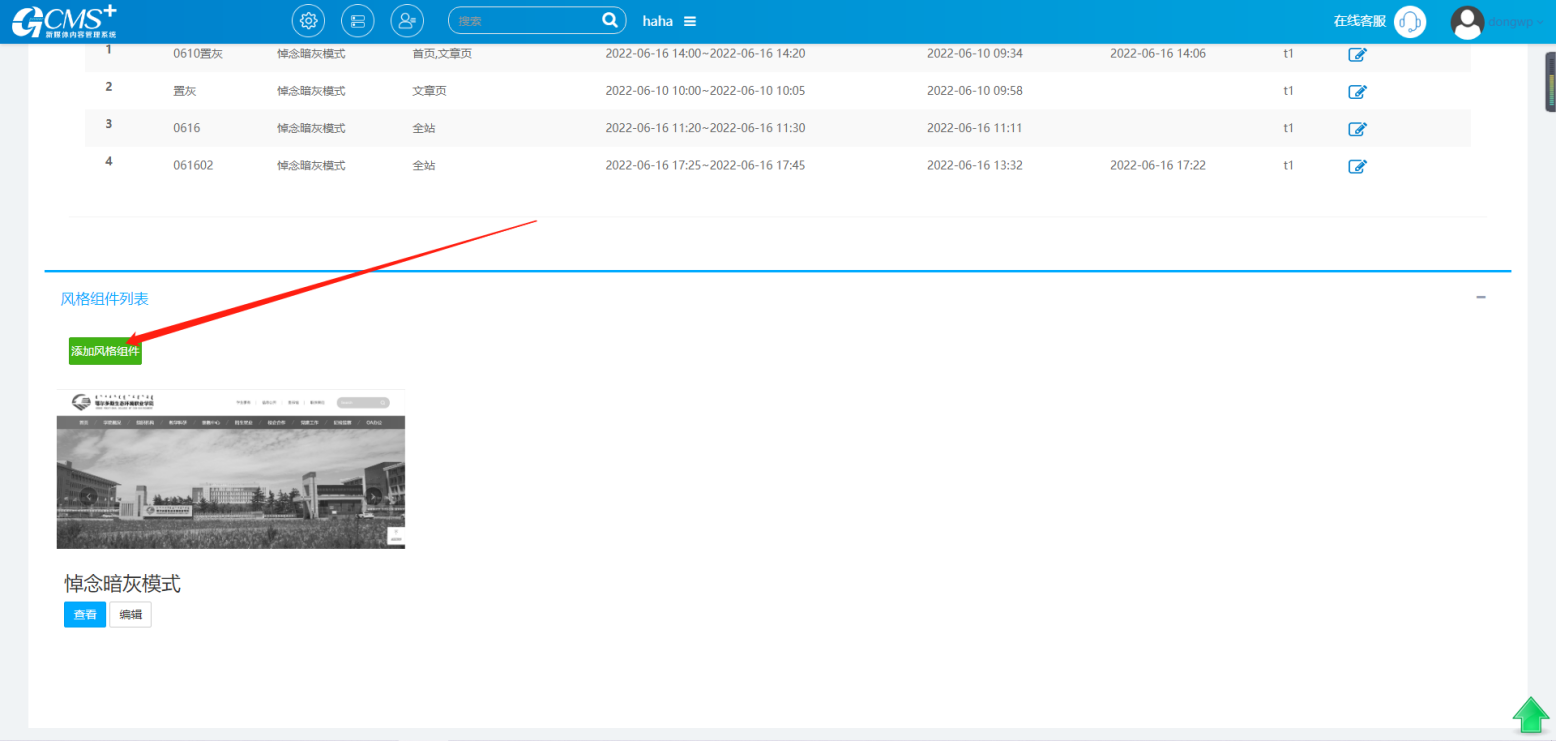The height and width of the screenshot is (741, 1556).
Task: Open the online customer service headset icon
Action: pyautogui.click(x=1410, y=22)
